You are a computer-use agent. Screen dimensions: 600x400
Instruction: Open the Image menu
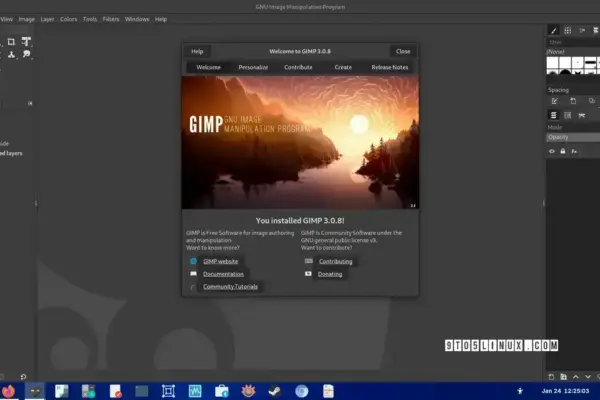pyautogui.click(x=26, y=19)
